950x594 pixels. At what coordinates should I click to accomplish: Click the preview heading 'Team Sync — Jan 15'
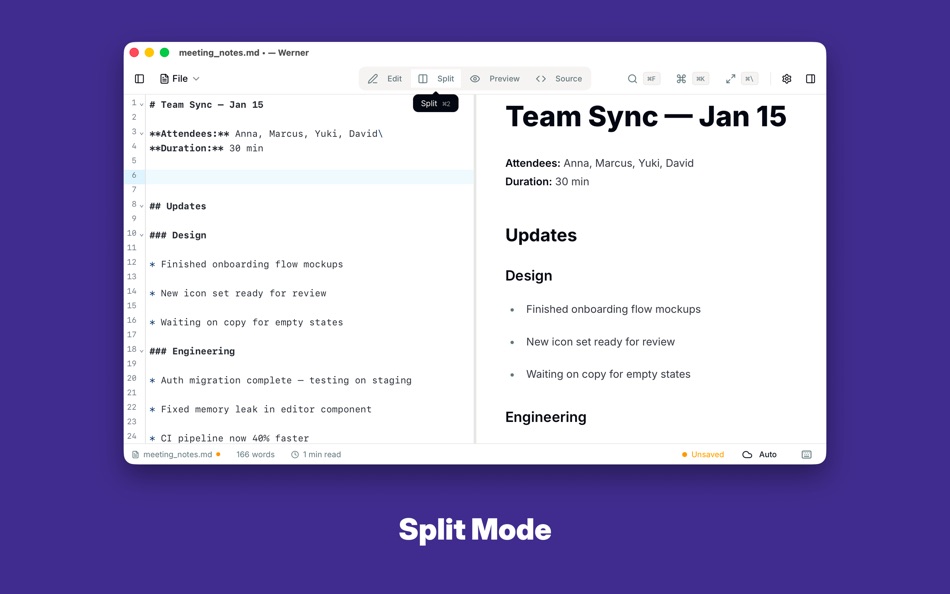tap(646, 116)
